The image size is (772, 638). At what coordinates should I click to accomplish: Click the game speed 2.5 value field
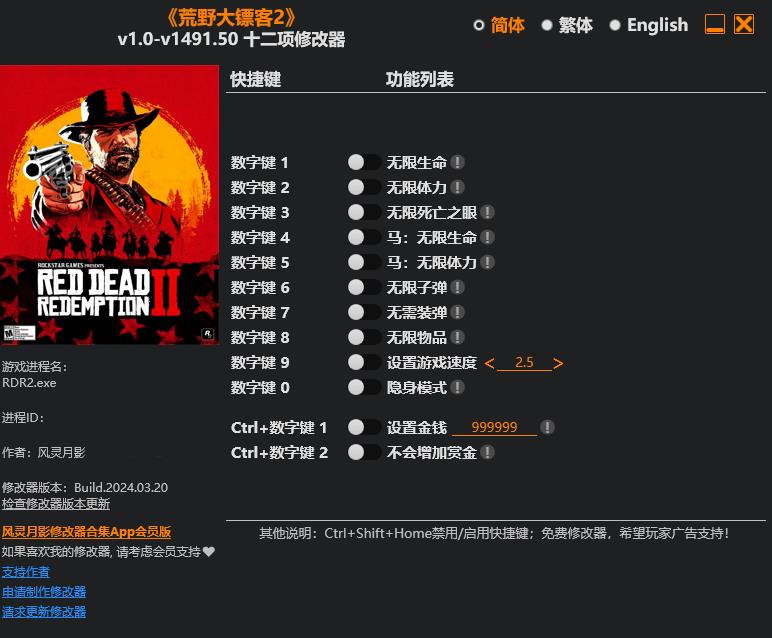[524, 363]
